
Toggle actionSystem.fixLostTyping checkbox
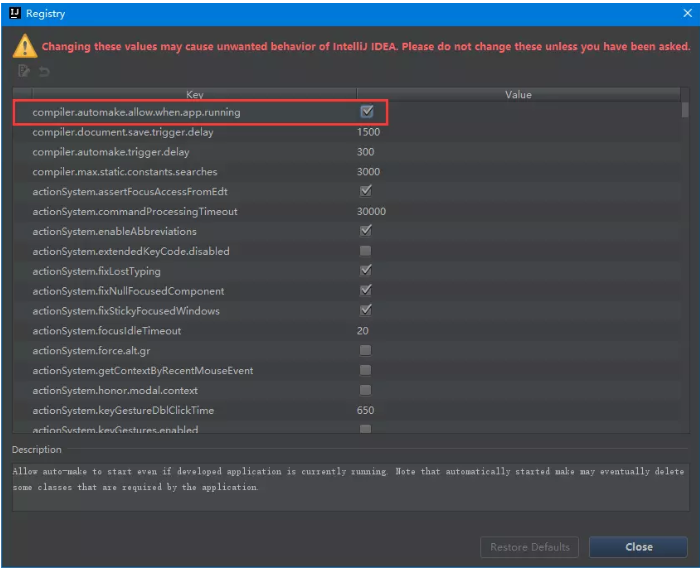click(x=366, y=270)
